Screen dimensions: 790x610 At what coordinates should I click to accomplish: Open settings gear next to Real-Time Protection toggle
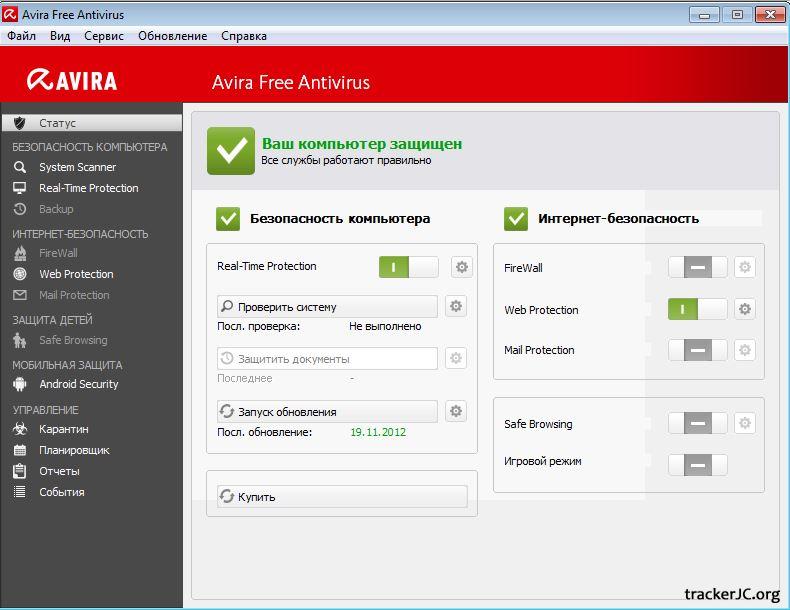pos(461,267)
